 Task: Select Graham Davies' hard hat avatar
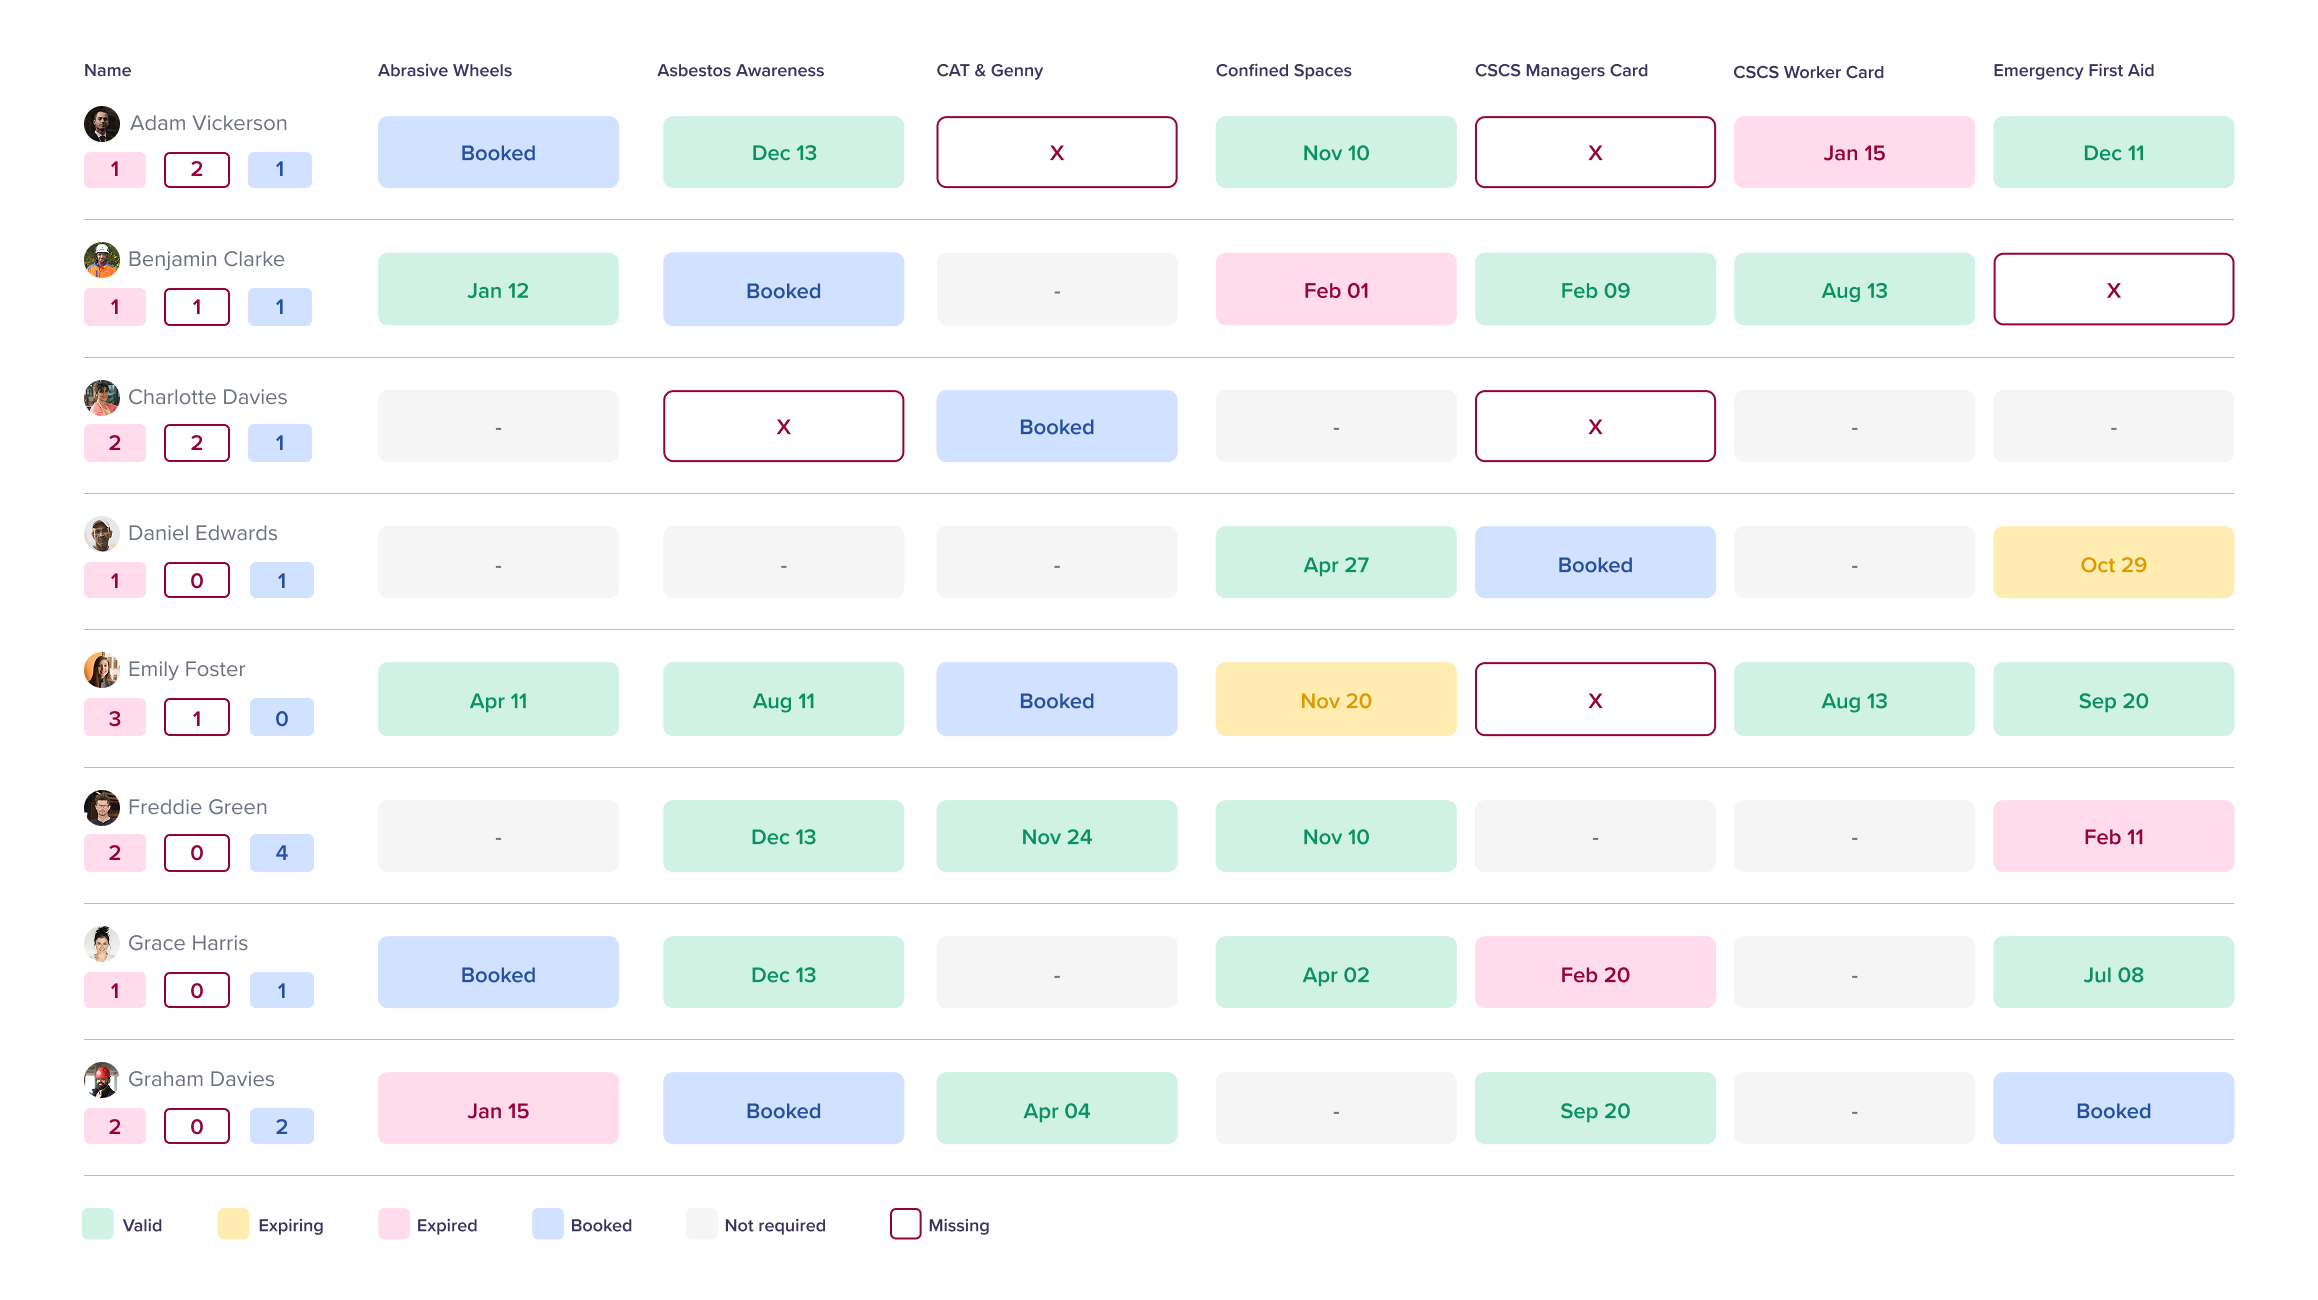[101, 1080]
